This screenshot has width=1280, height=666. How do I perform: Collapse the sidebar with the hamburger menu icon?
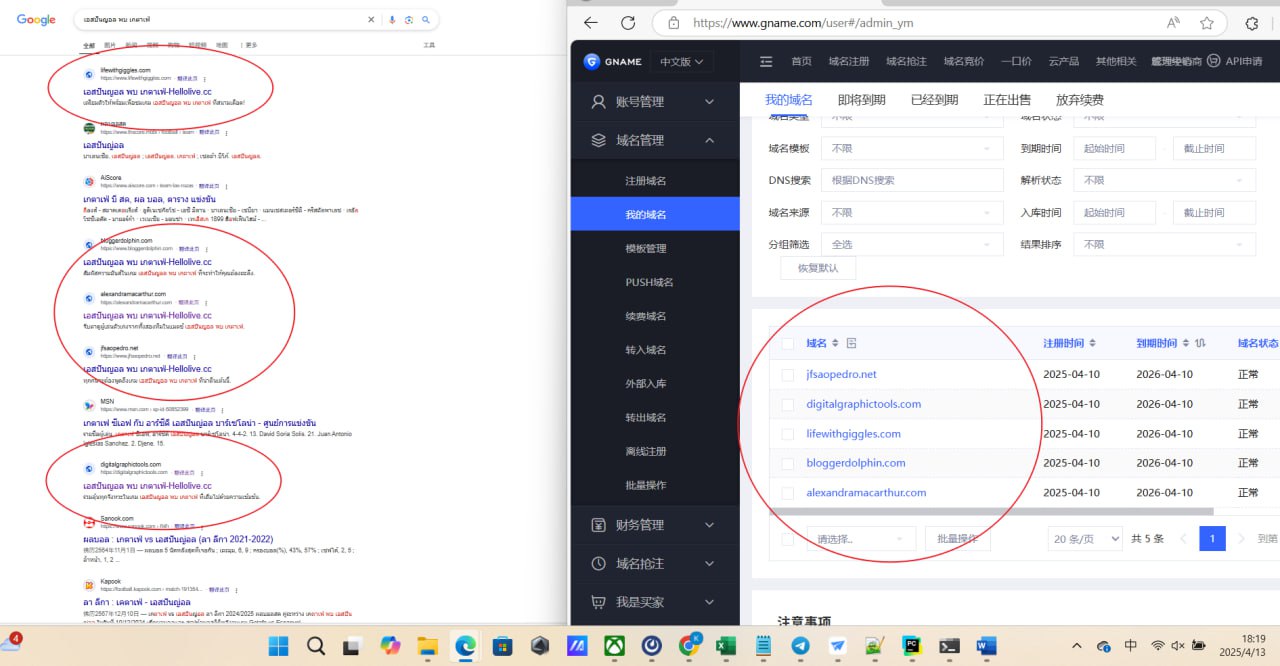coord(767,61)
